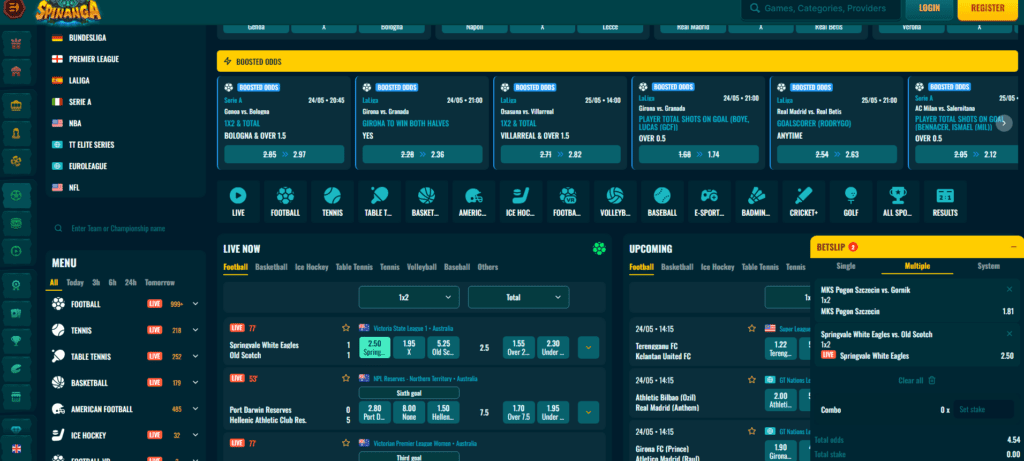Viewport: 1024px width, 461px height.
Task: Open the 1x2 market dropdown in Live Now
Action: coord(409,297)
